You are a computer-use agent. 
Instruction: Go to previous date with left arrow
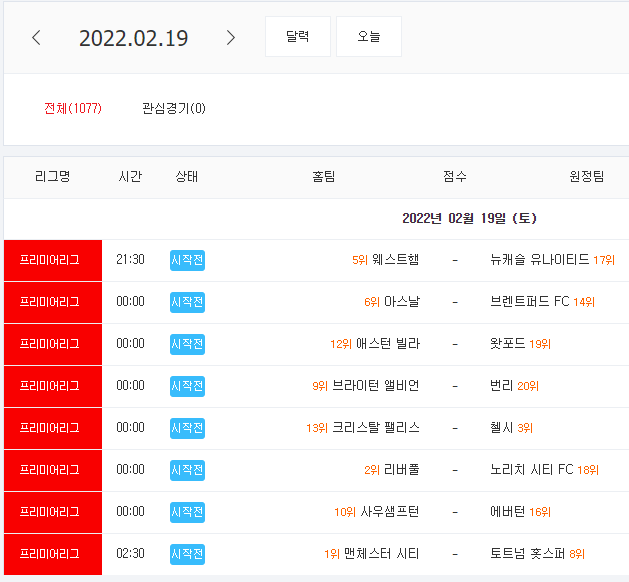click(x=36, y=38)
